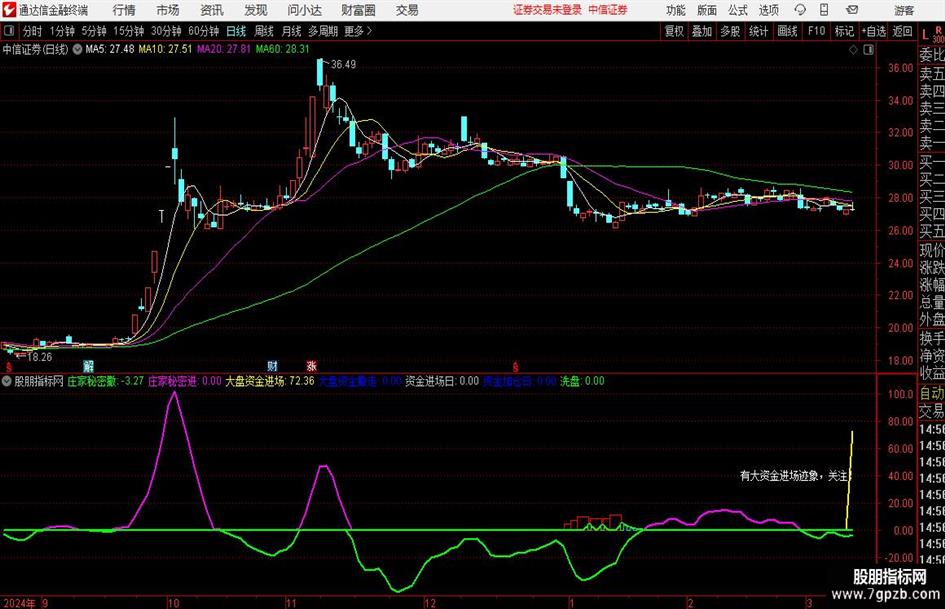Expand the dropdown arrow beside 股朋指标网 indicator
The width and height of the screenshot is (945, 609).
pyautogui.click(x=7, y=381)
